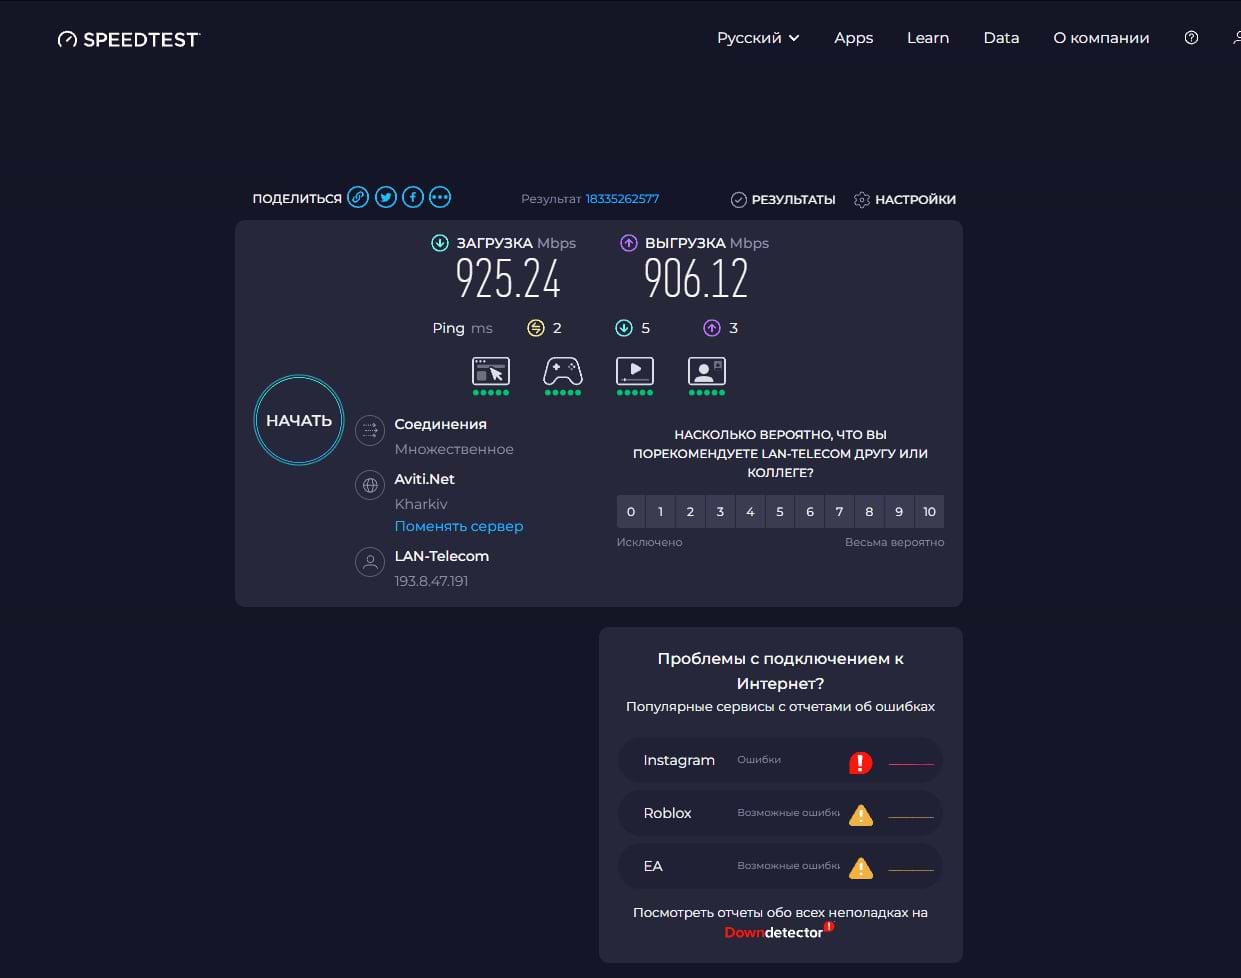Click the video chat quality icon
This screenshot has width=1241, height=978.
707,372
